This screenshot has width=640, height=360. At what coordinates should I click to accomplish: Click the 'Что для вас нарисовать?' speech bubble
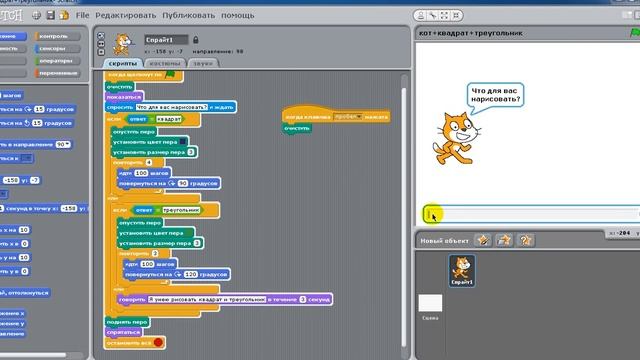point(496,95)
